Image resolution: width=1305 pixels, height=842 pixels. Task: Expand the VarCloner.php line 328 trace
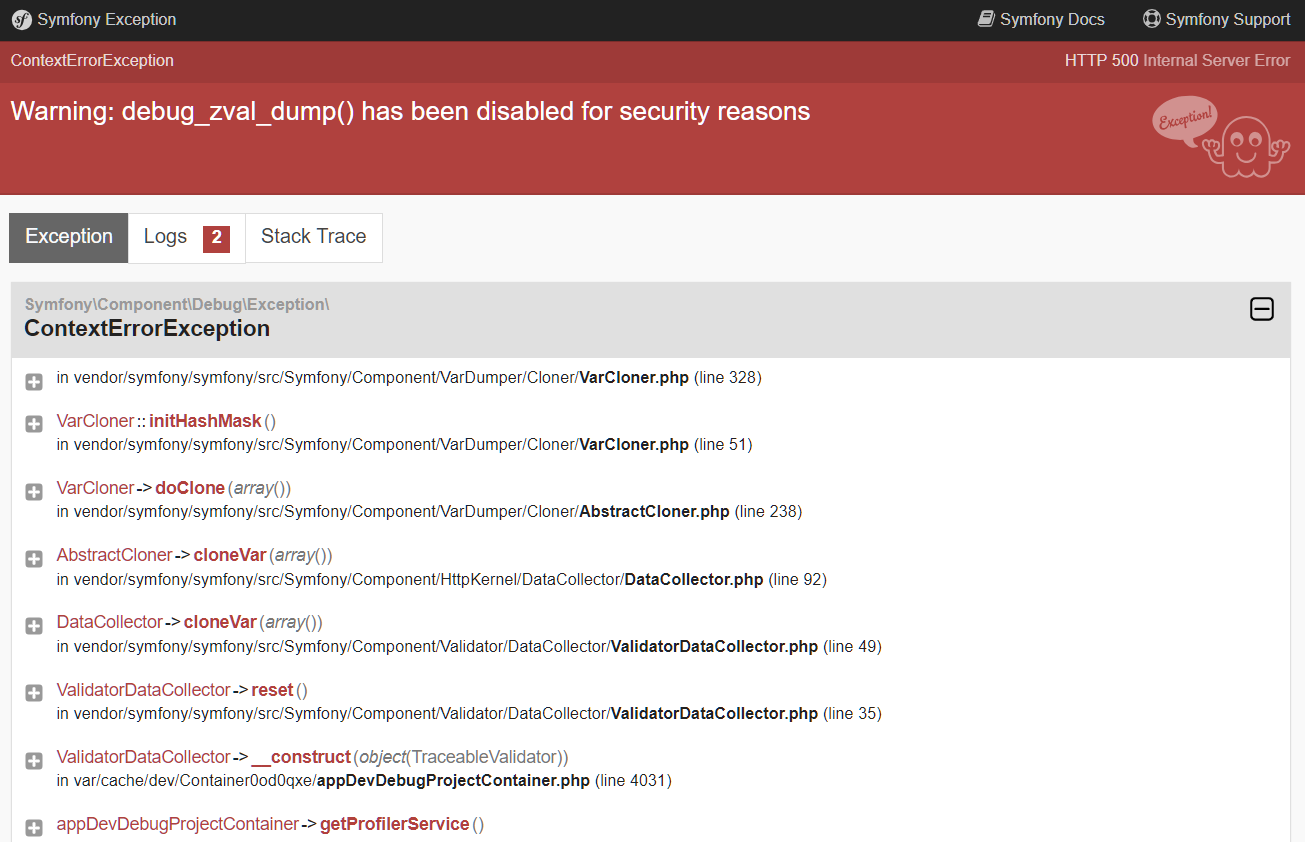click(34, 382)
